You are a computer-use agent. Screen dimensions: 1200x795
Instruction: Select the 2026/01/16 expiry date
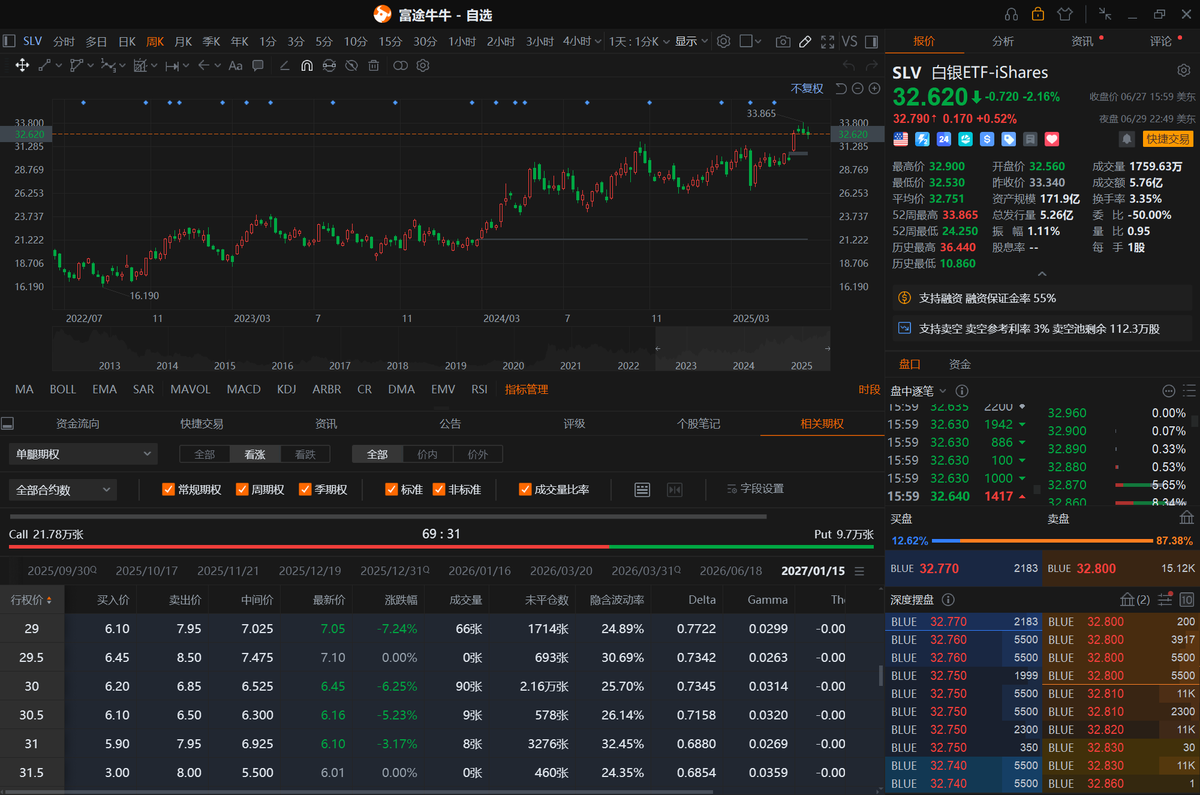[482, 571]
